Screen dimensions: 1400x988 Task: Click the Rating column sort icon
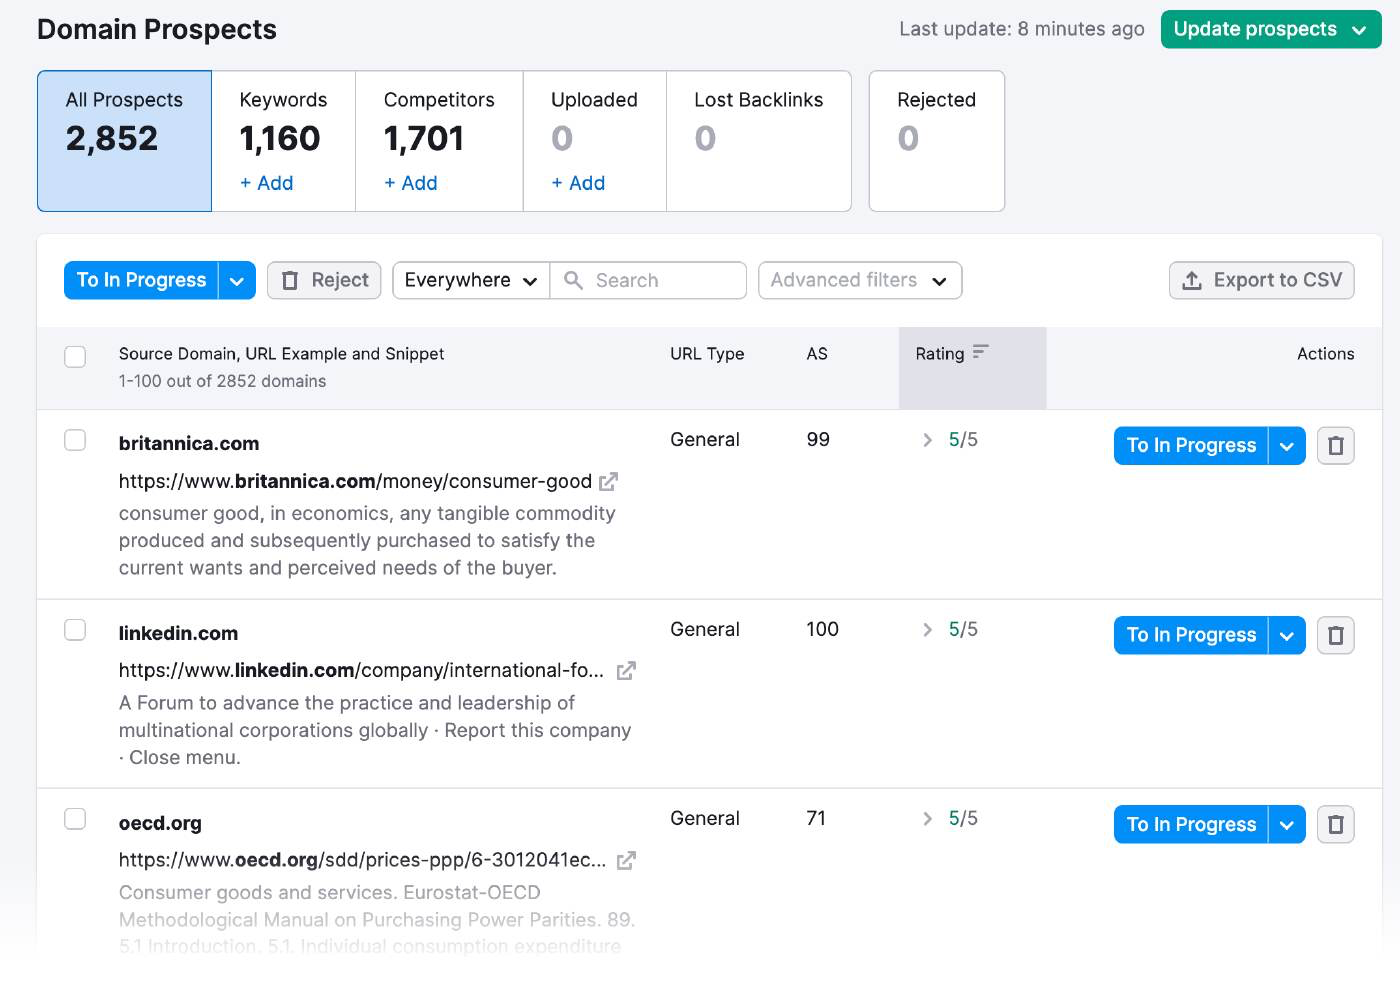[981, 352]
